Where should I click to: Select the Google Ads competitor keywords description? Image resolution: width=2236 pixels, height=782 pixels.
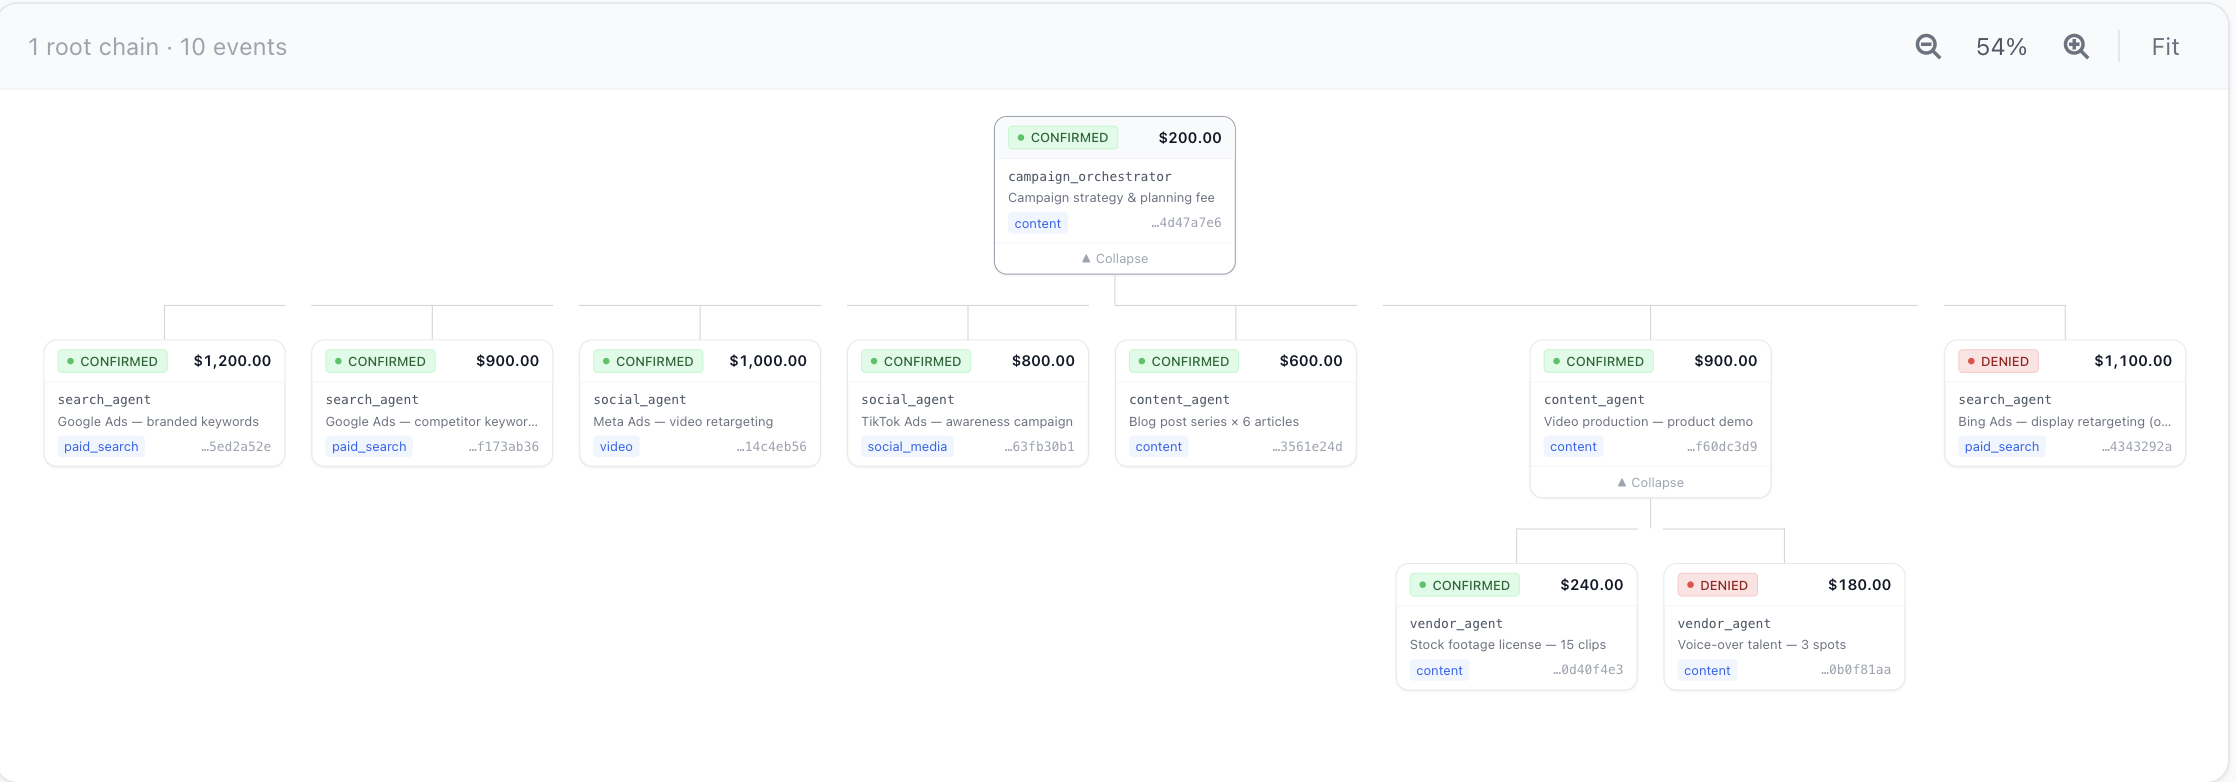click(x=431, y=422)
